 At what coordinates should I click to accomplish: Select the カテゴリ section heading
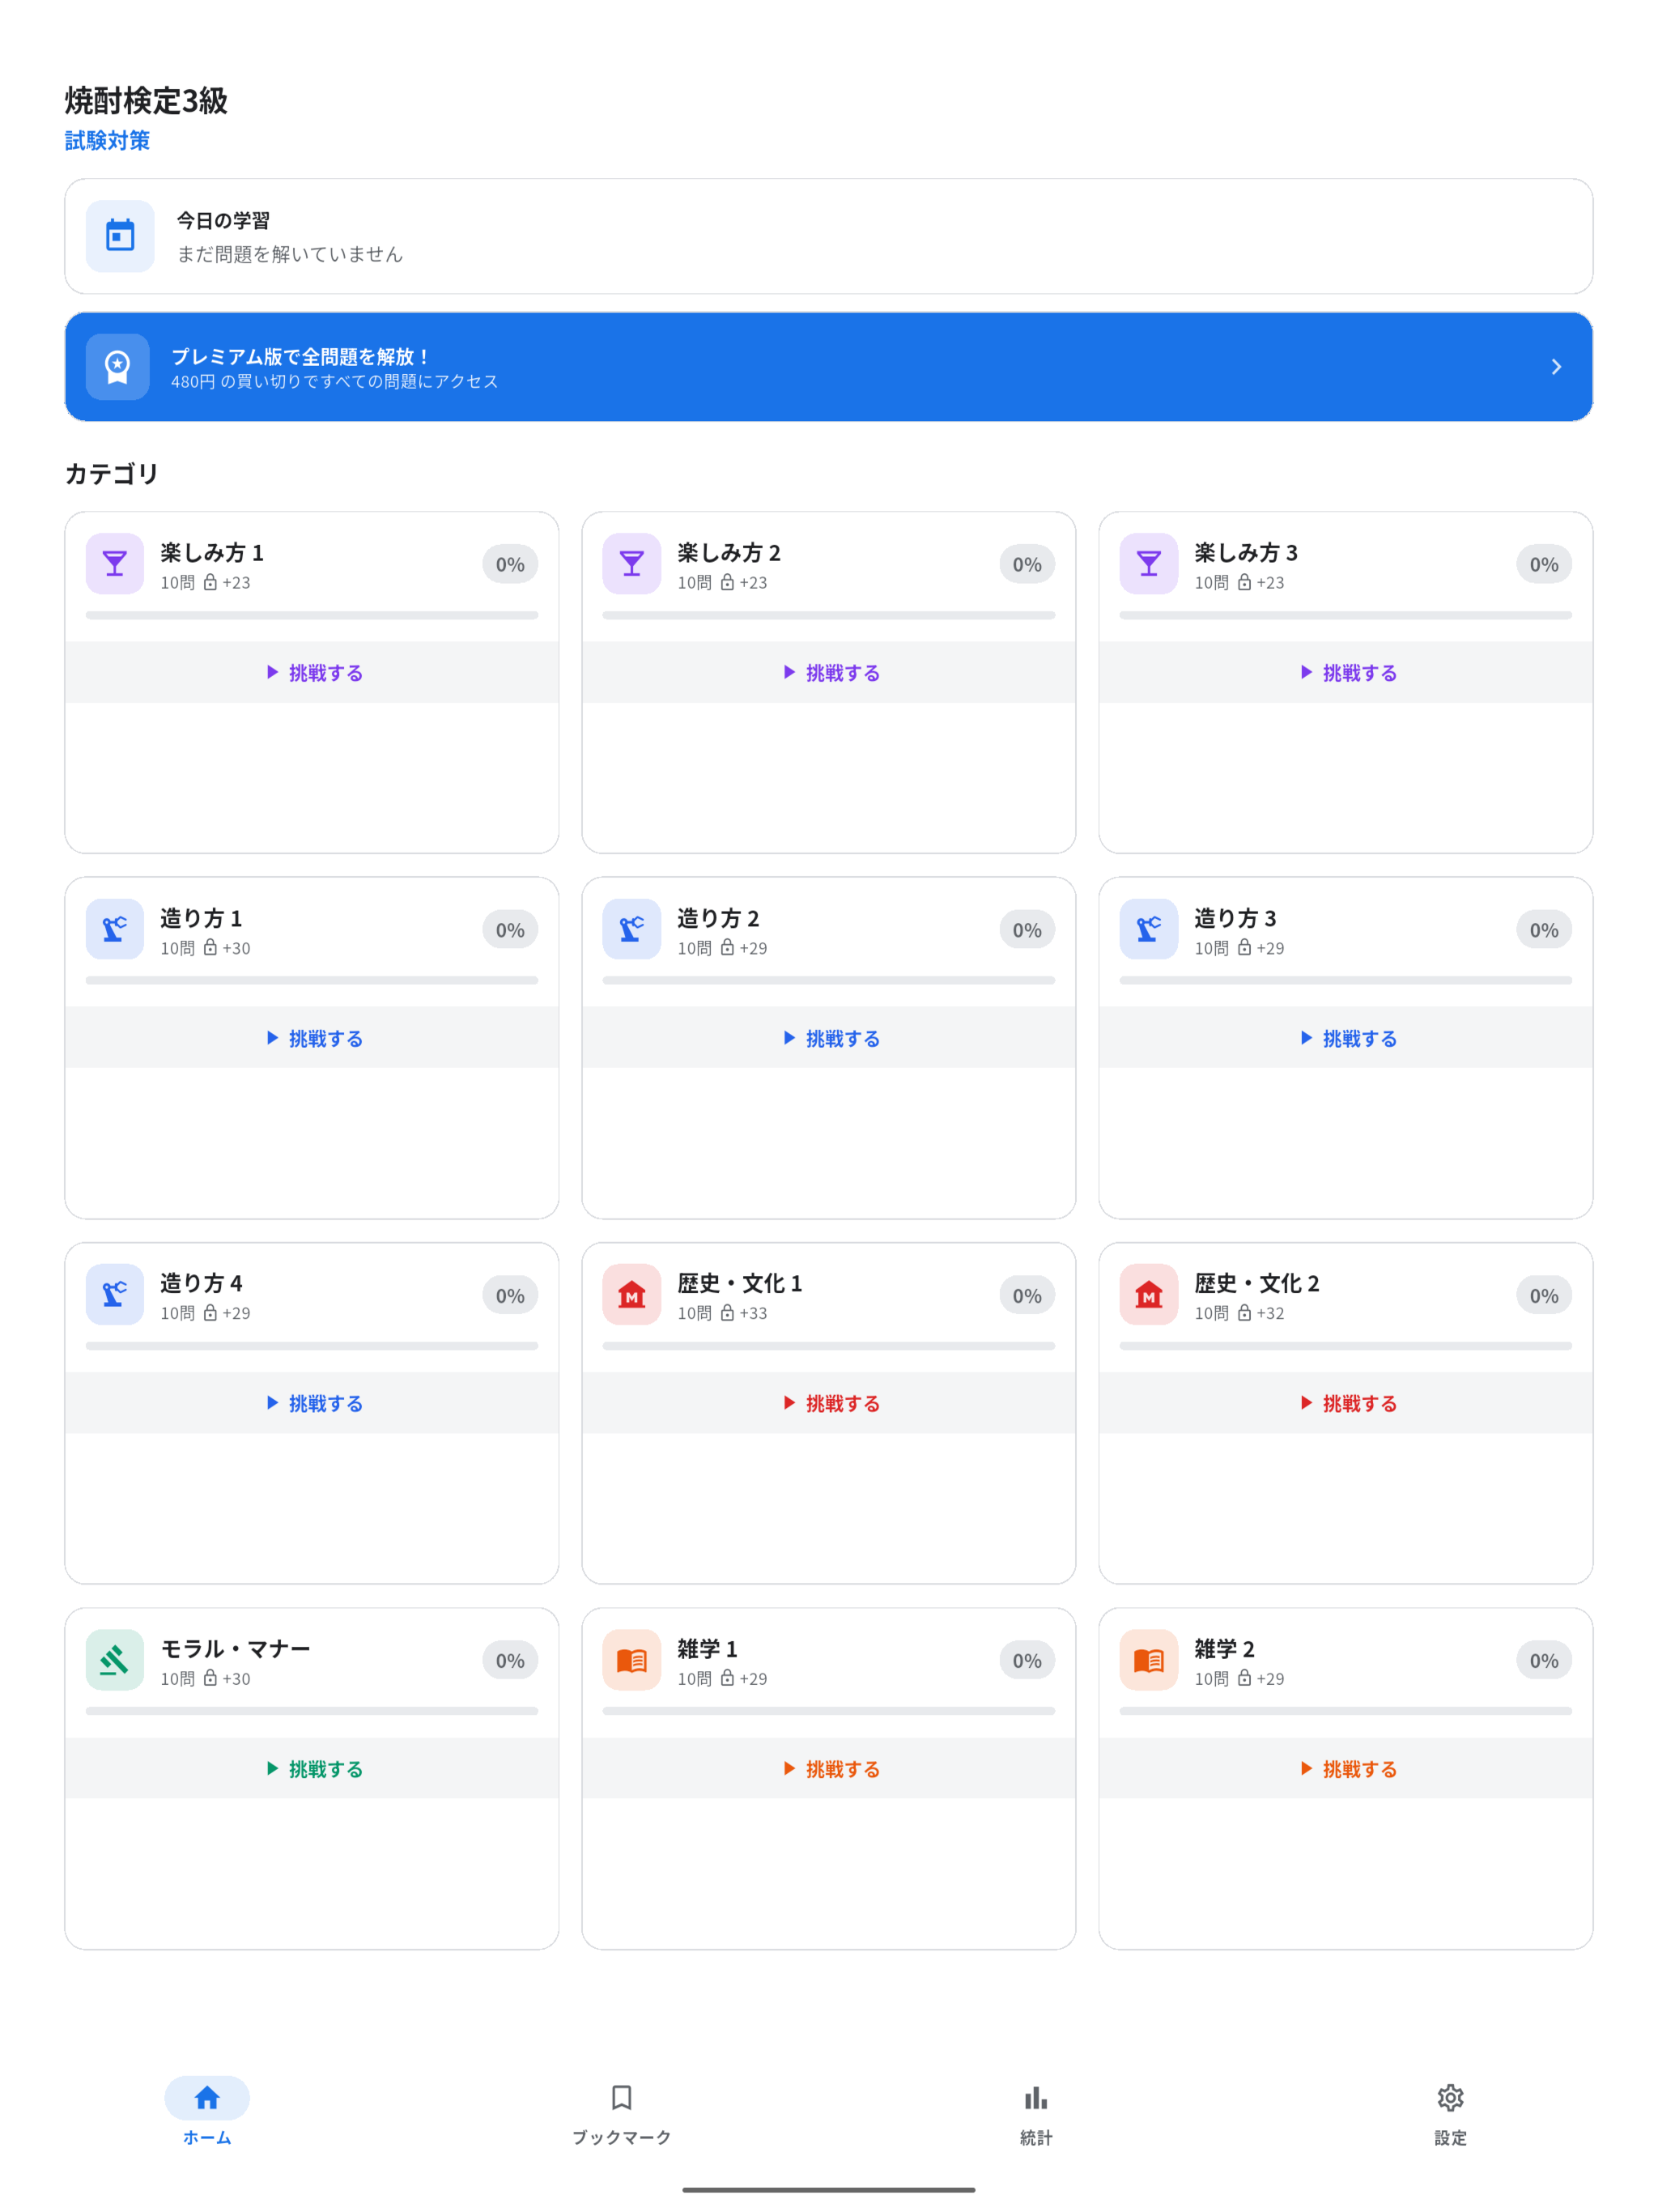[112, 473]
